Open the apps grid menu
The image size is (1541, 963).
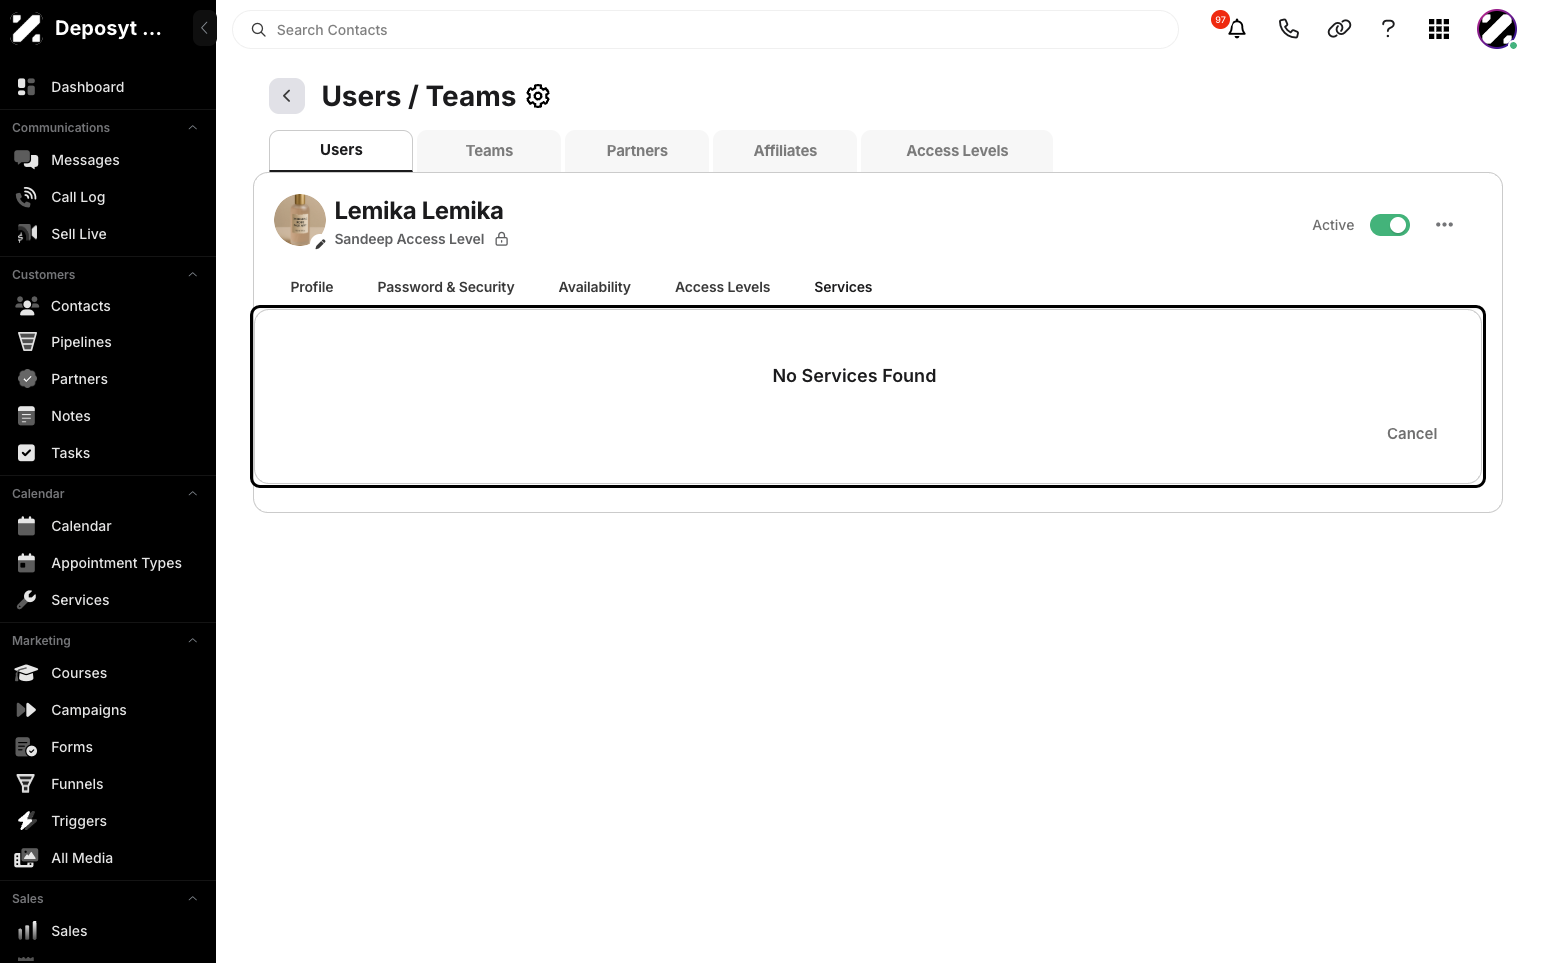pos(1439,29)
